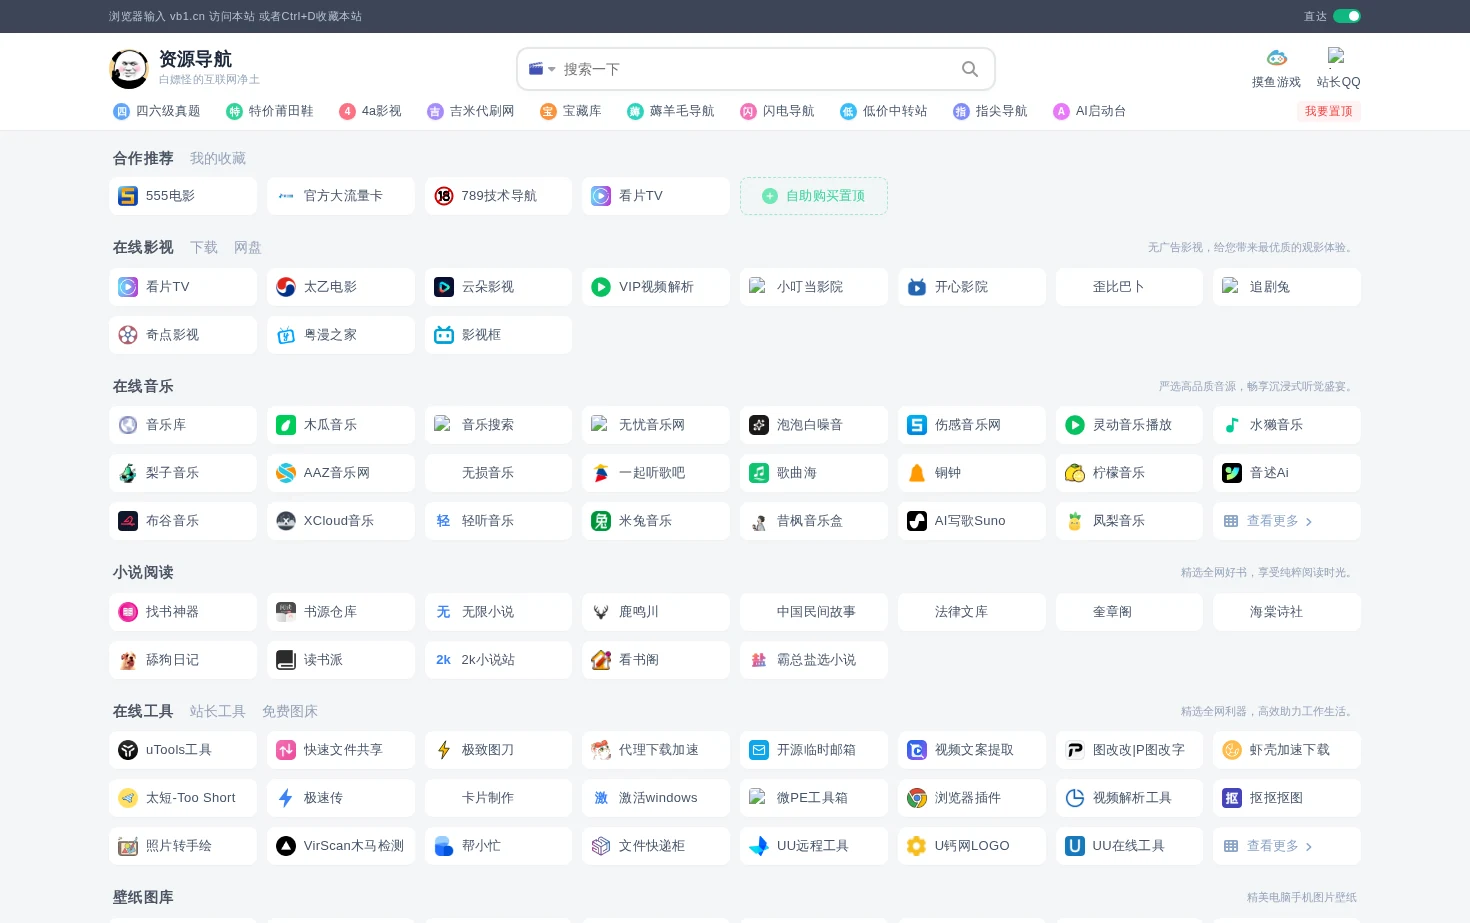The image size is (1470, 923).
Task: Open 指尖导航 nav item
Action: click(990, 111)
